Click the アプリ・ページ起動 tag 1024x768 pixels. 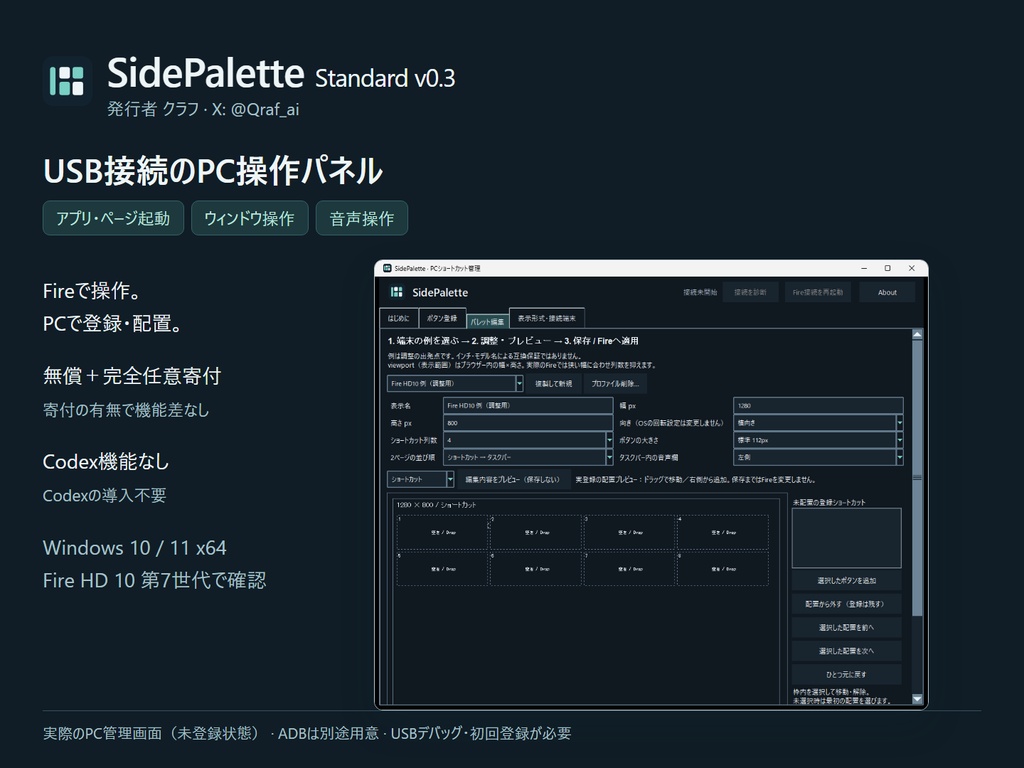tap(113, 218)
